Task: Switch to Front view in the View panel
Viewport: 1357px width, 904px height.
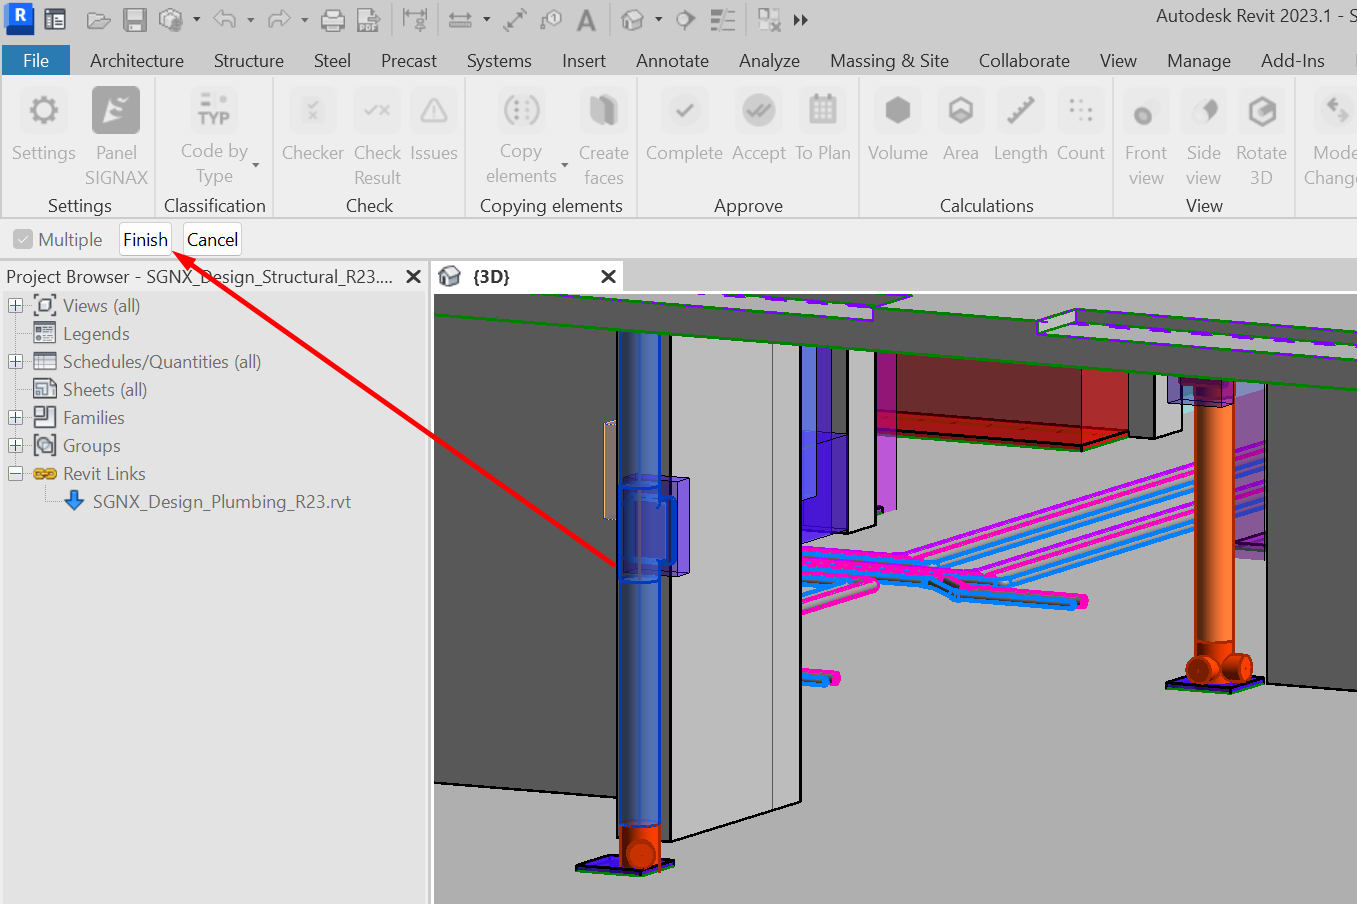Action: coord(1146,137)
